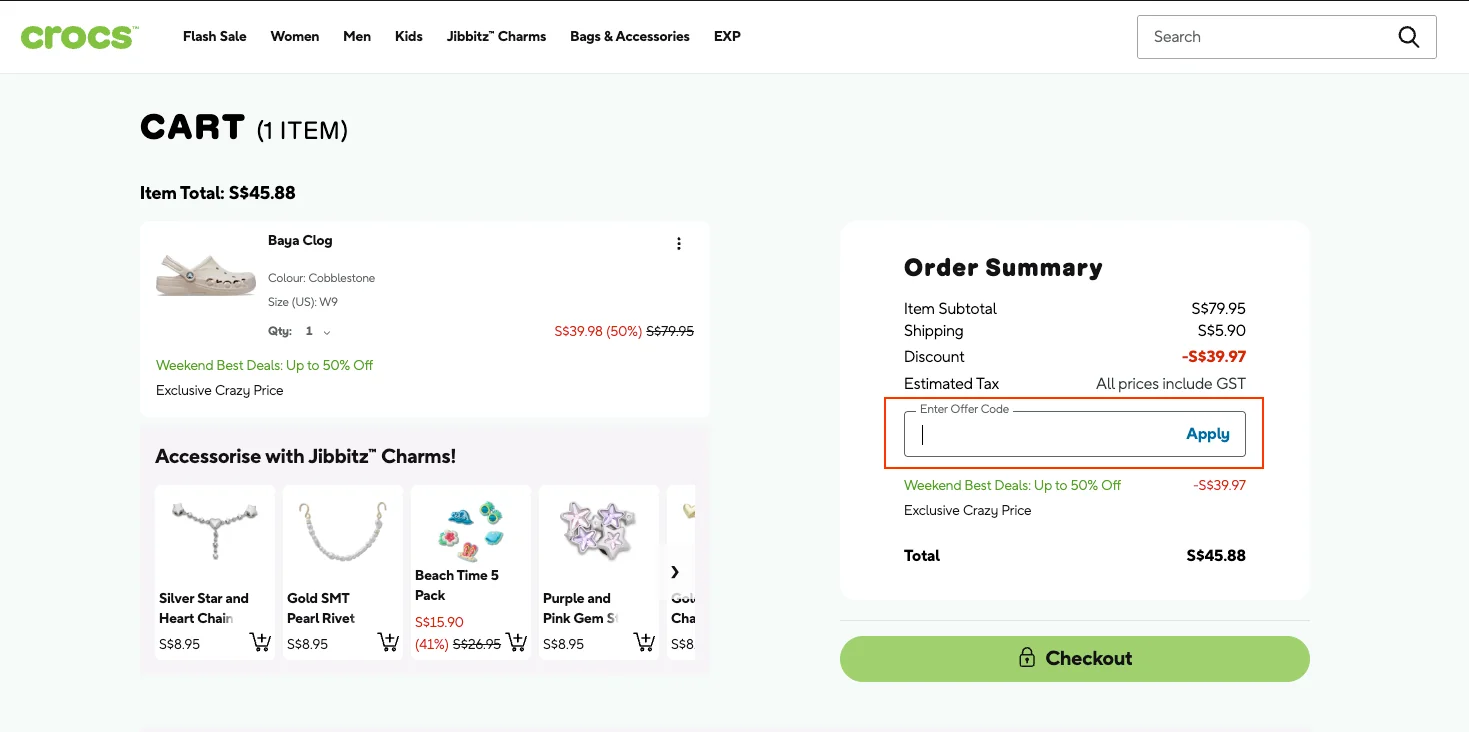Open the Flash Sale menu
The width and height of the screenshot is (1469, 732).
coord(215,37)
